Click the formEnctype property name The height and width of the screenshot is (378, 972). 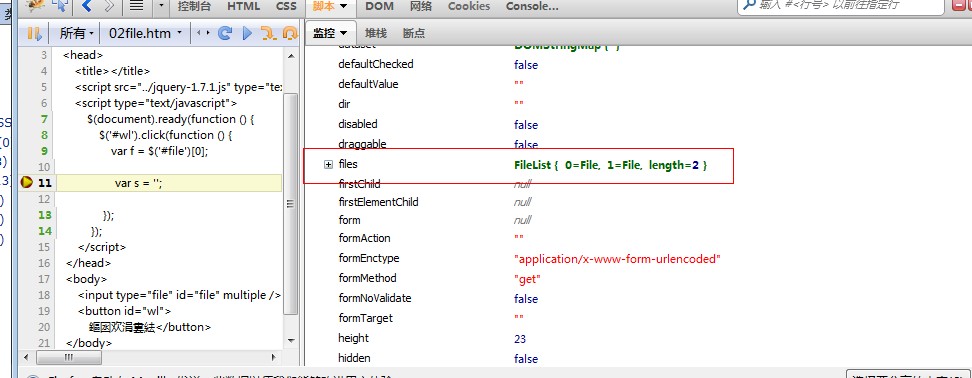[x=368, y=259]
